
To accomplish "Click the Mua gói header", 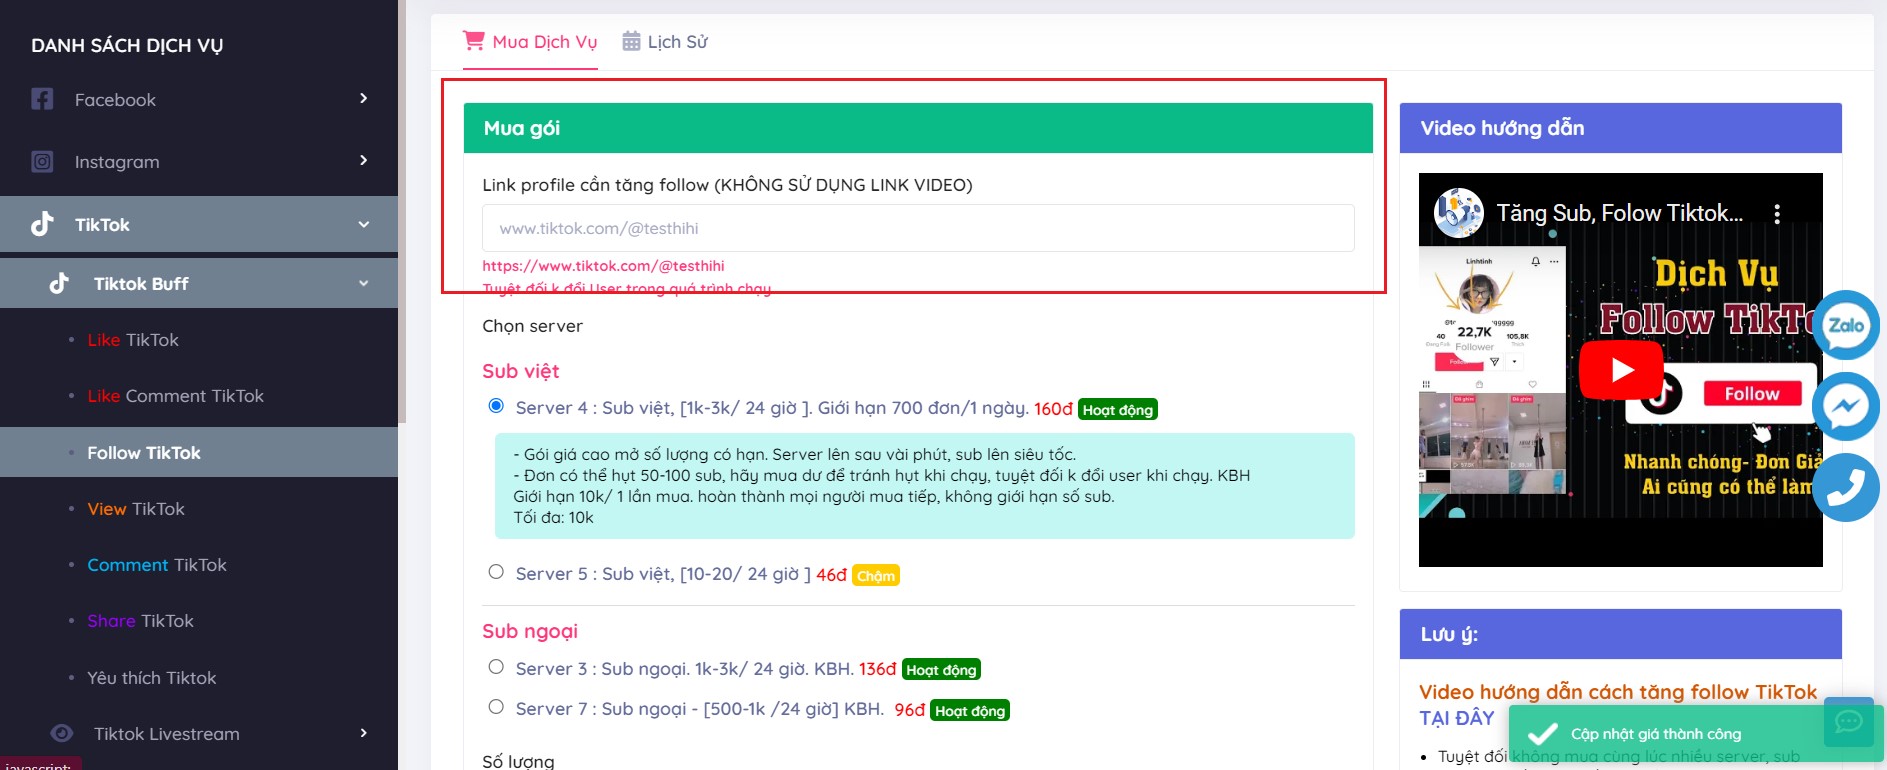I will pyautogui.click(x=918, y=128).
